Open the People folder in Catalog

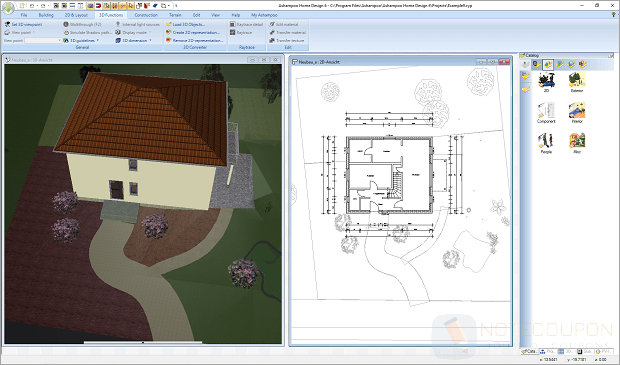point(546,143)
